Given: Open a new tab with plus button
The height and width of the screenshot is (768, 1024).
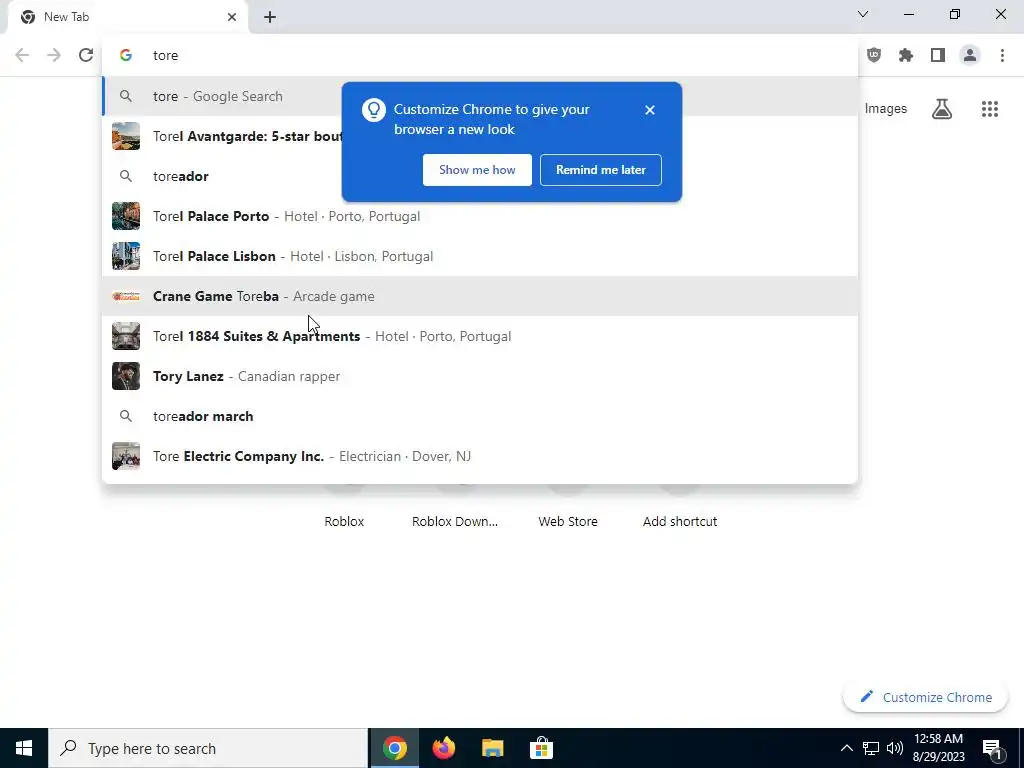Looking at the screenshot, I should [270, 17].
